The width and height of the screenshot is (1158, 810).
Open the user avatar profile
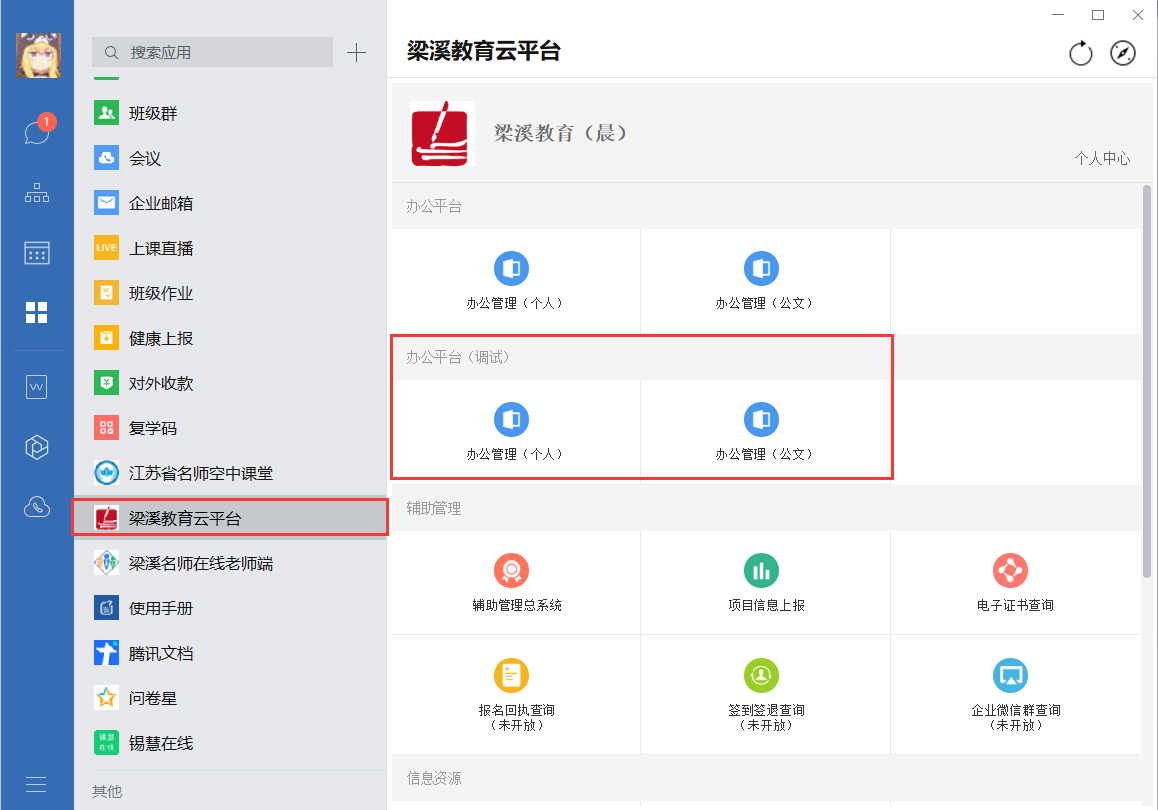[x=38, y=55]
